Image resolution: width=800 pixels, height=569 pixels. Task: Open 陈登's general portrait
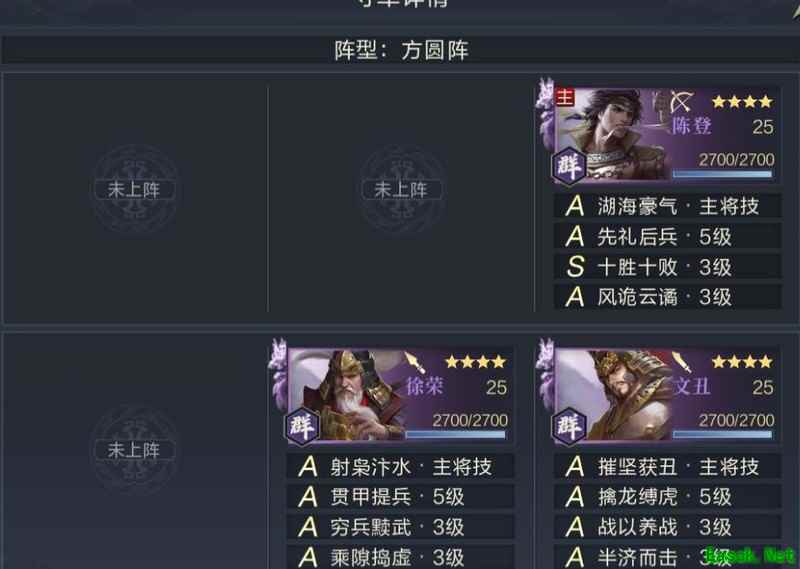tap(610, 134)
